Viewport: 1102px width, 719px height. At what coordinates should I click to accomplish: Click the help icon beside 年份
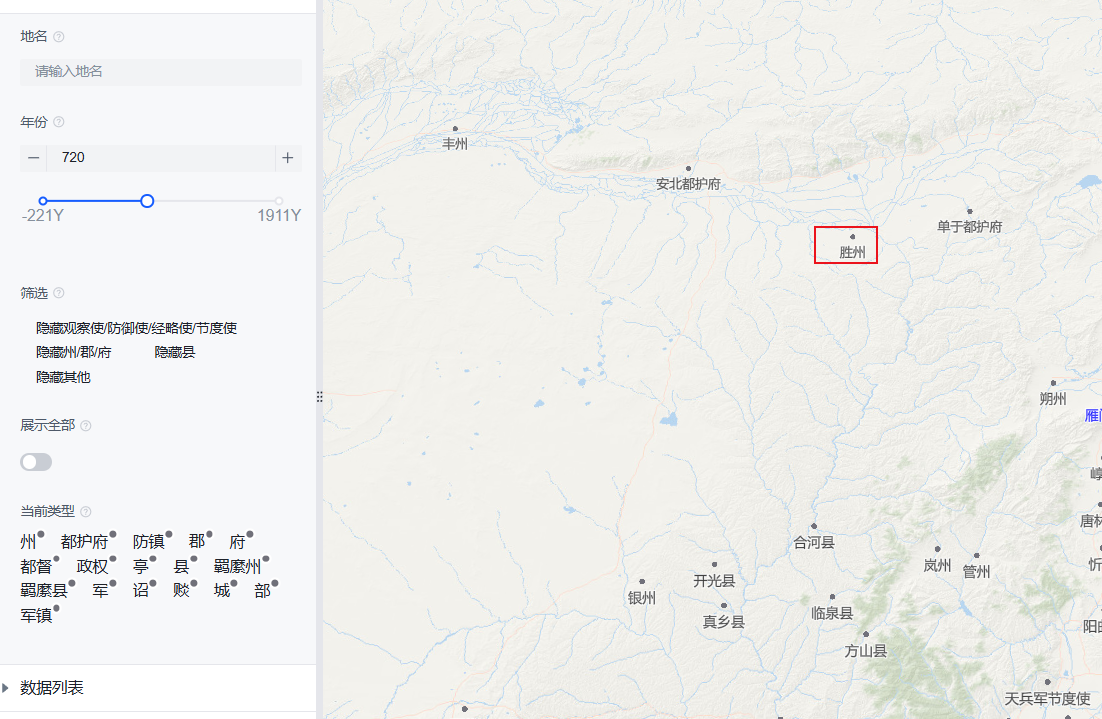[59, 122]
